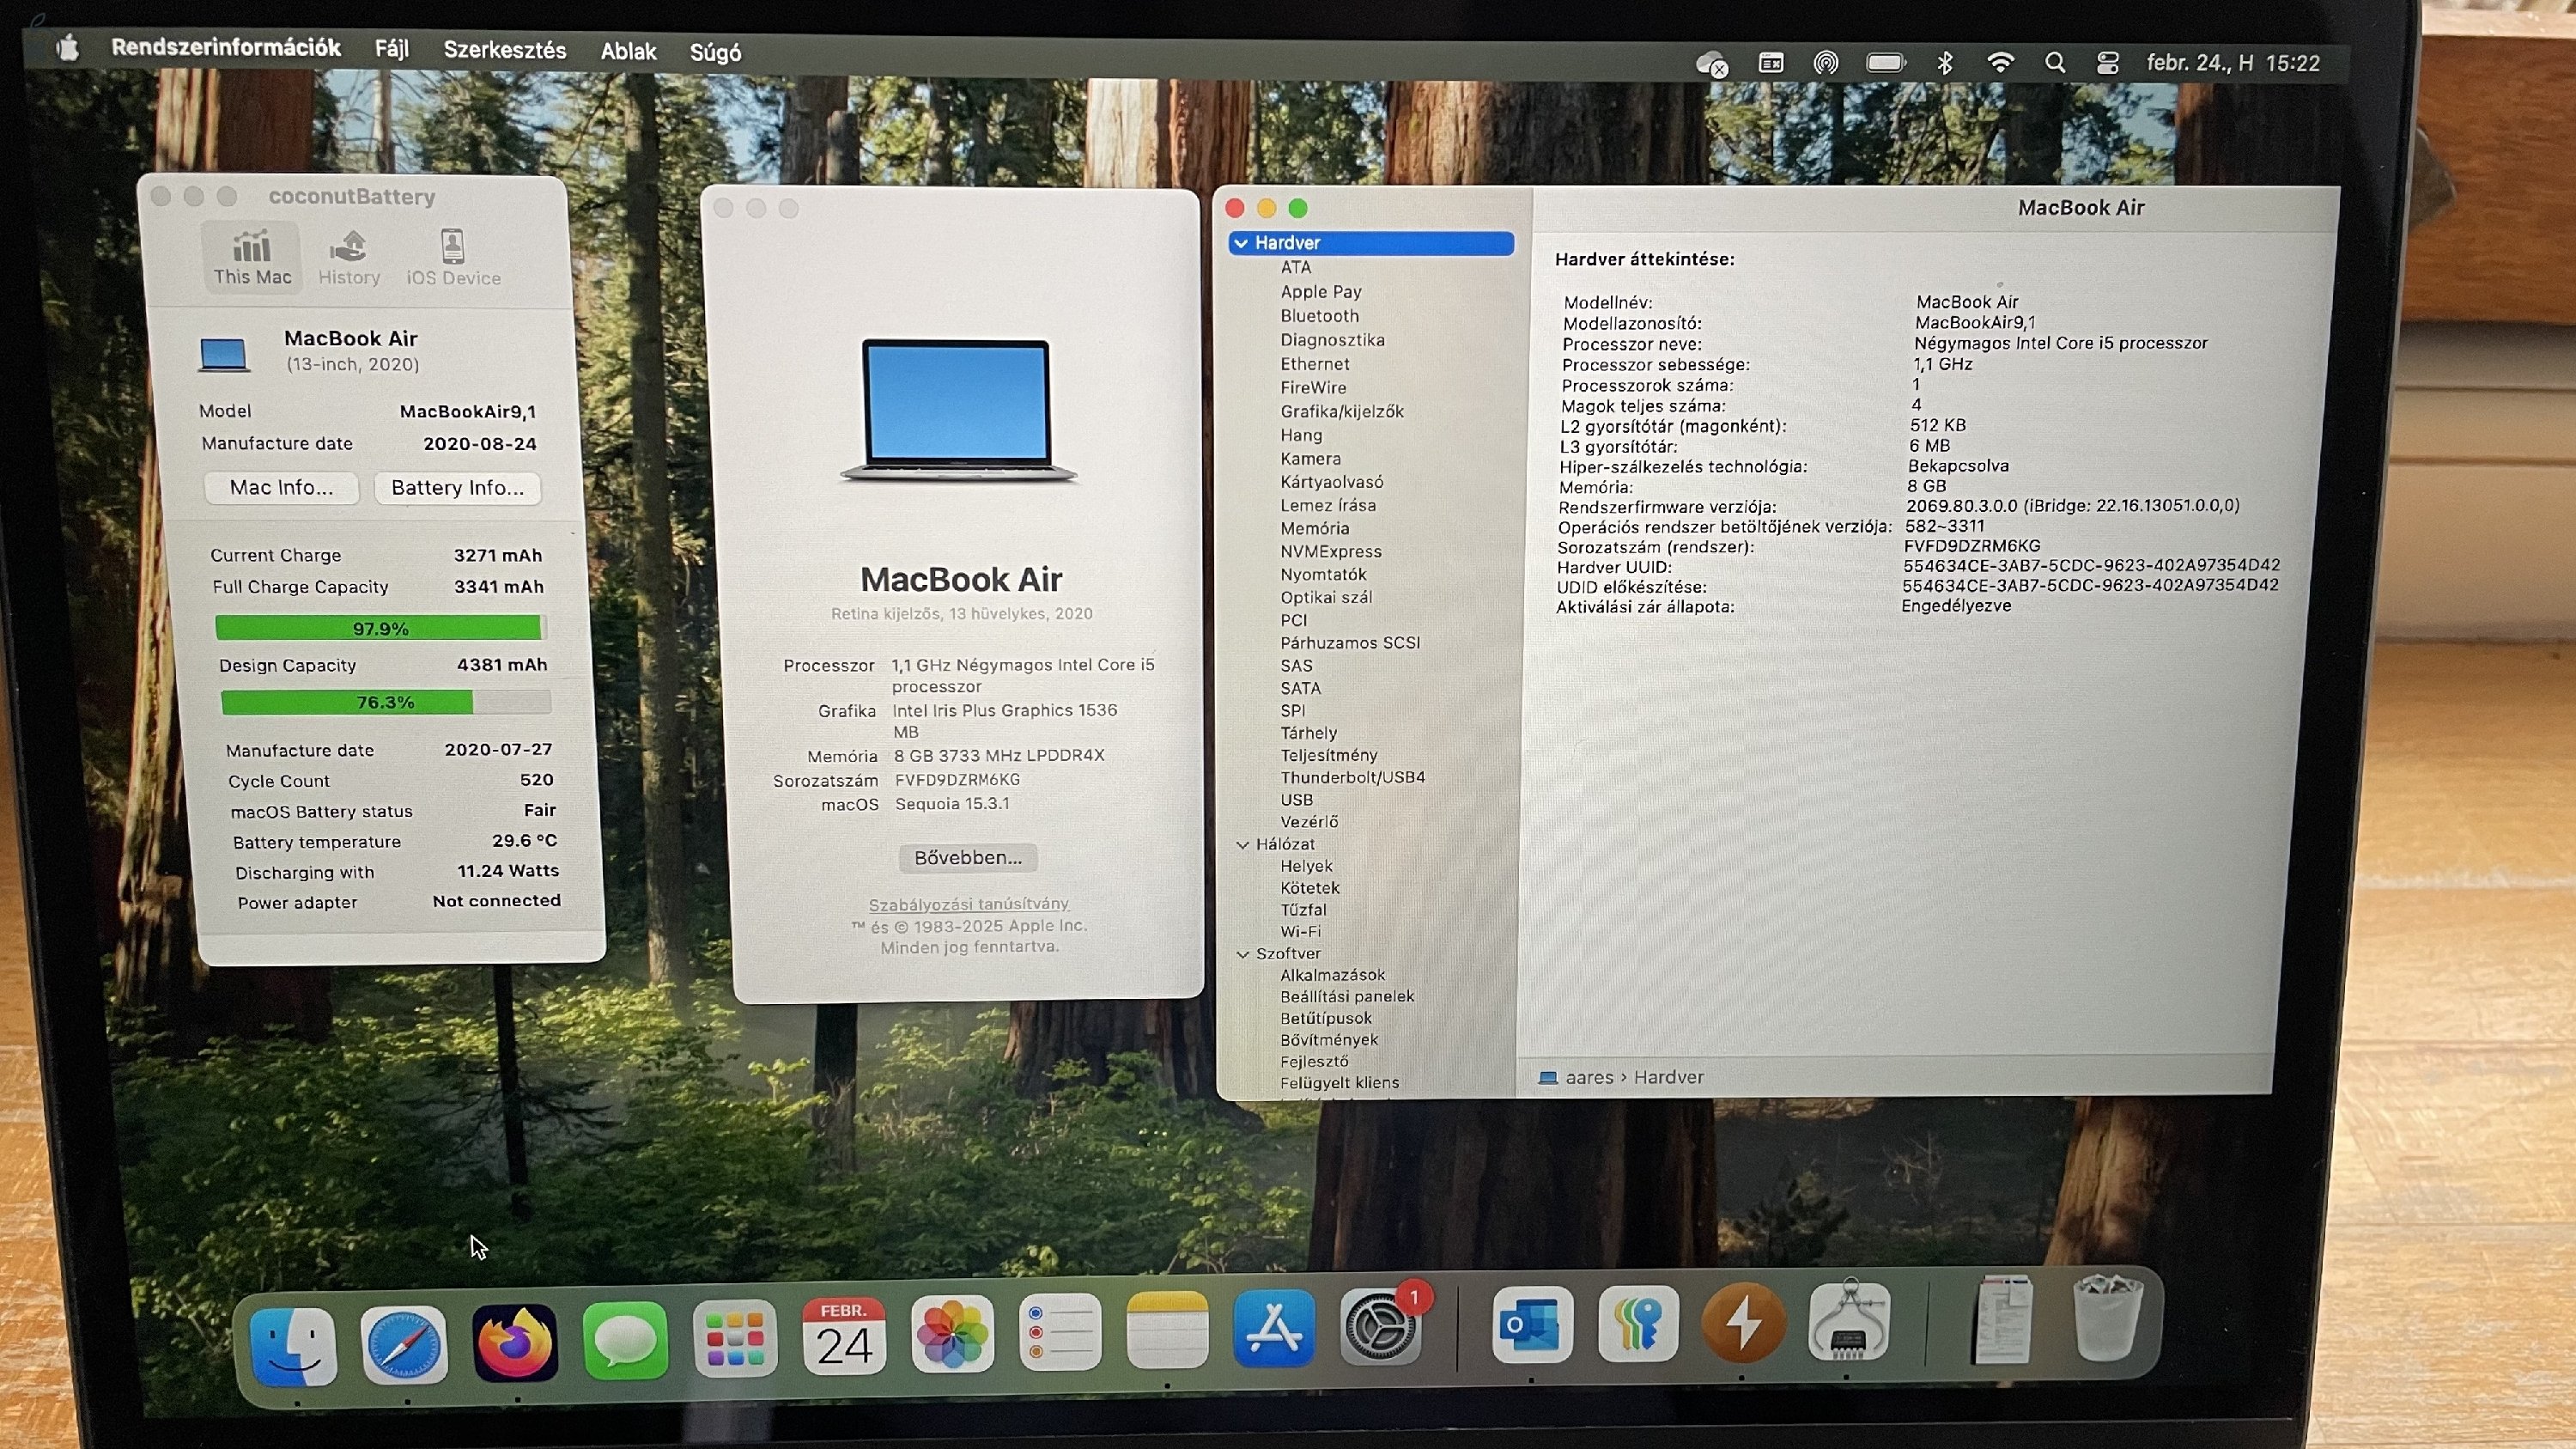Select NVMExpress in sidebar

1331,551
